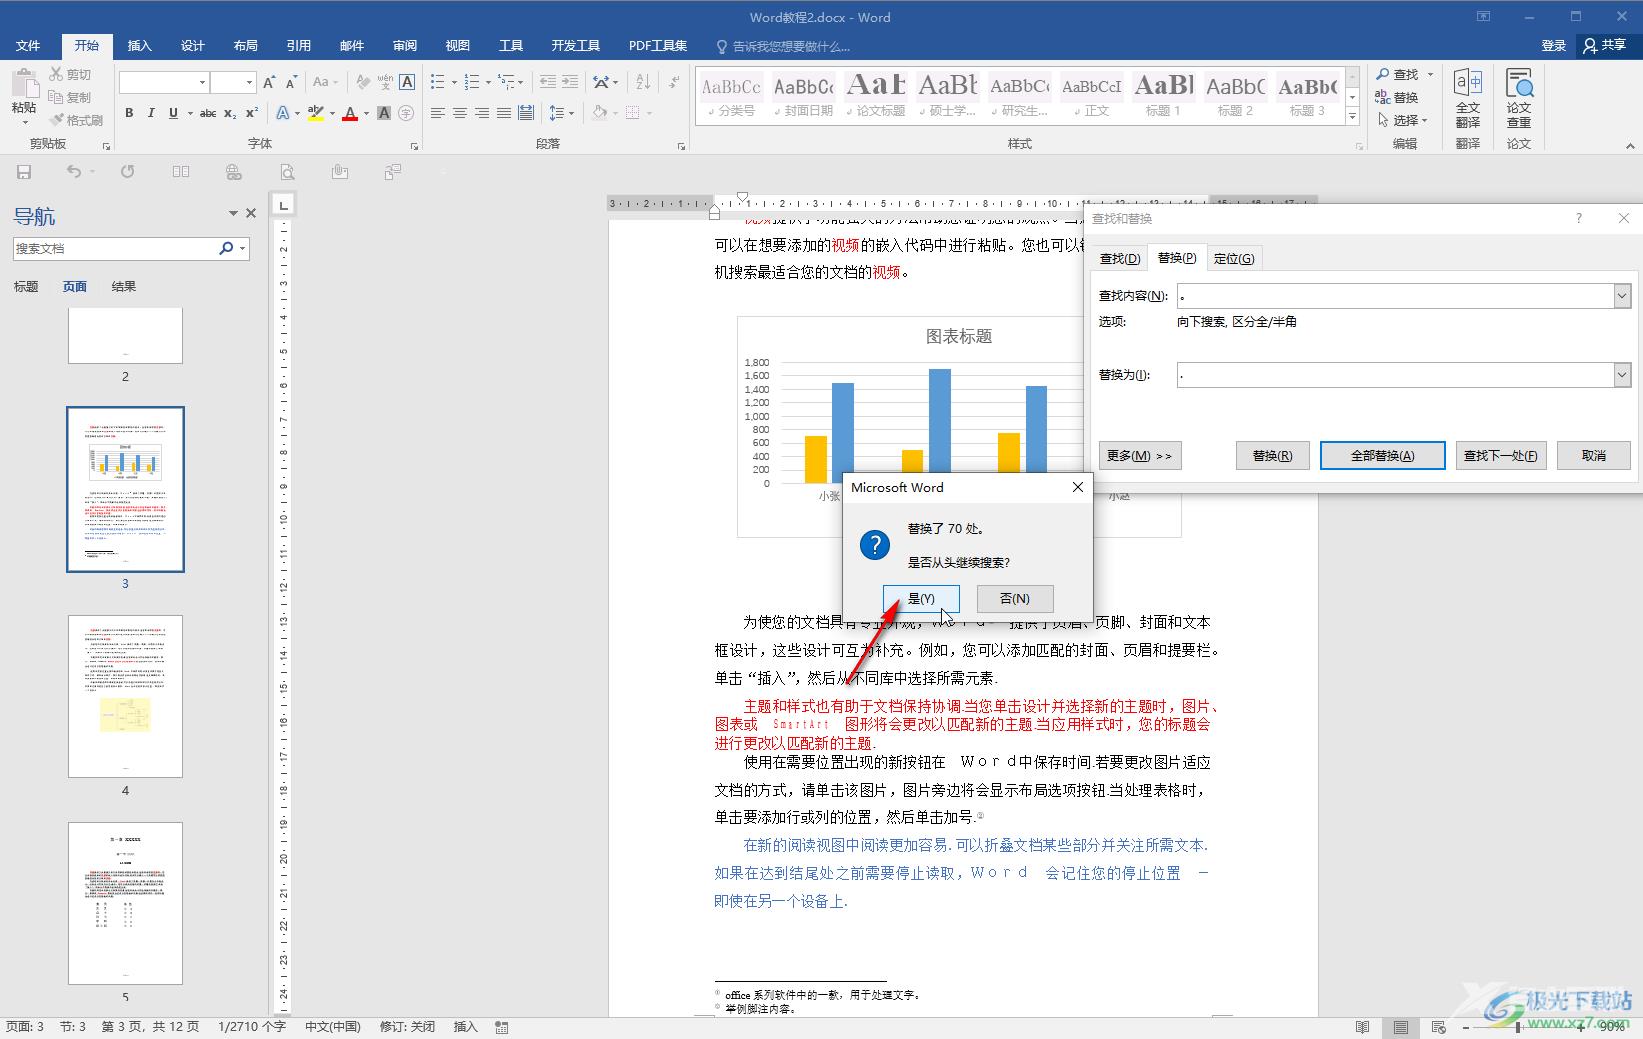Click the 搜索文档 search input field
The width and height of the screenshot is (1643, 1039).
point(114,248)
